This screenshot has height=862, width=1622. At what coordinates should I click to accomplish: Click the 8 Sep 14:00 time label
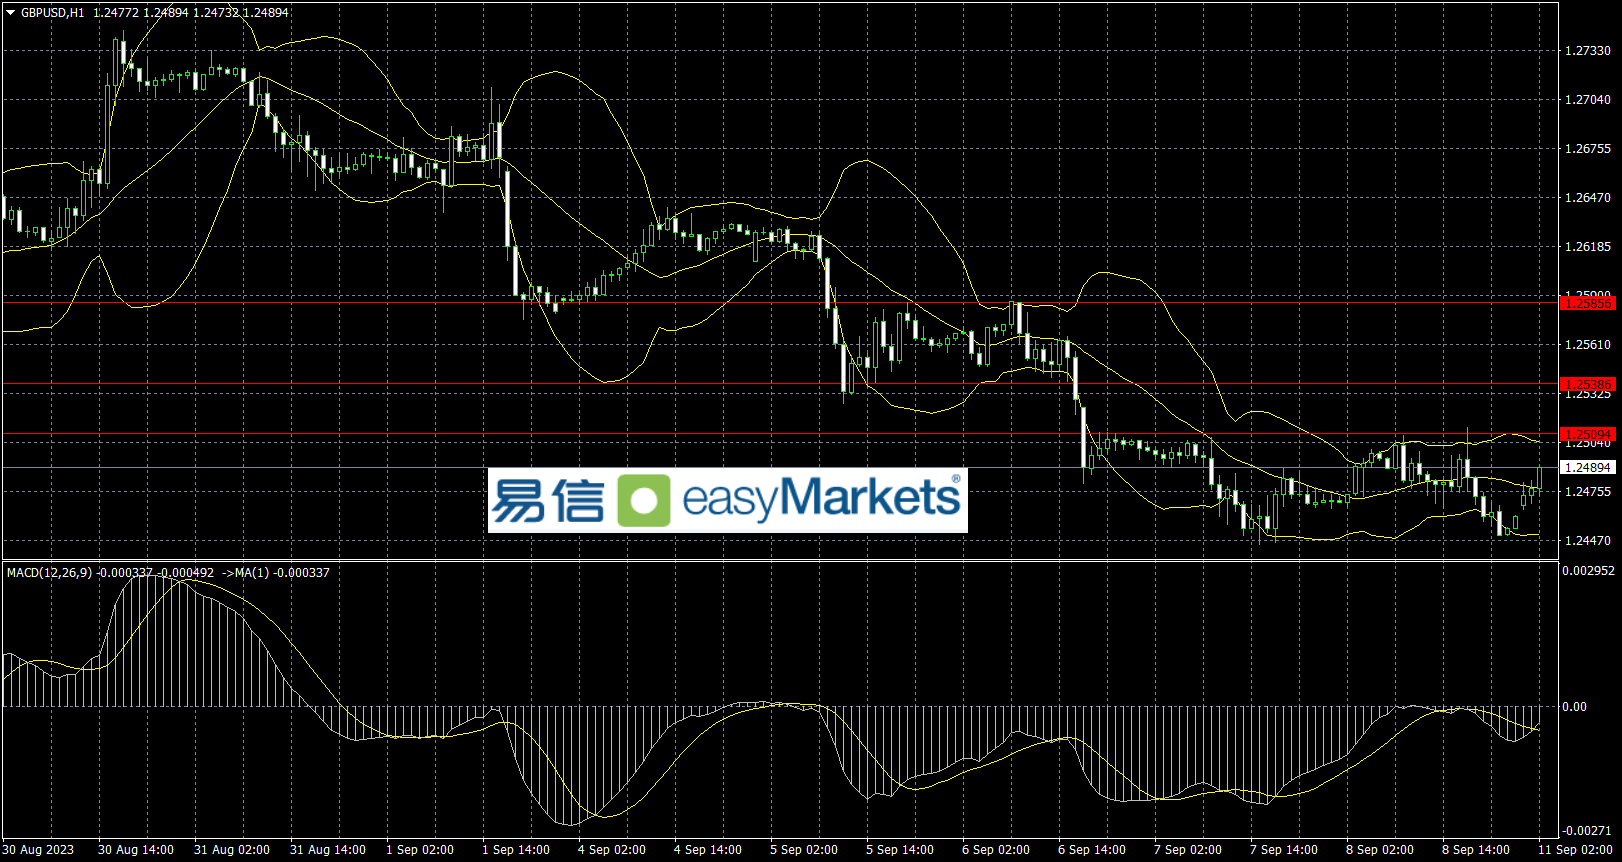[1476, 850]
